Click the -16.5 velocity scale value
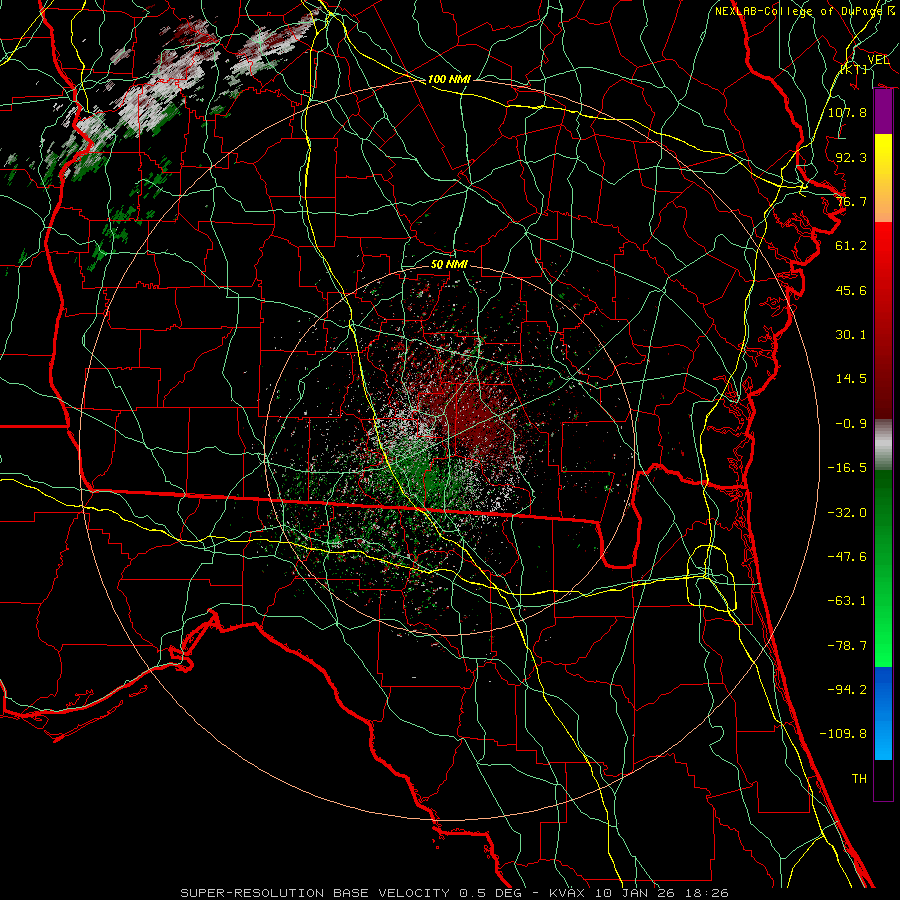 click(847, 468)
